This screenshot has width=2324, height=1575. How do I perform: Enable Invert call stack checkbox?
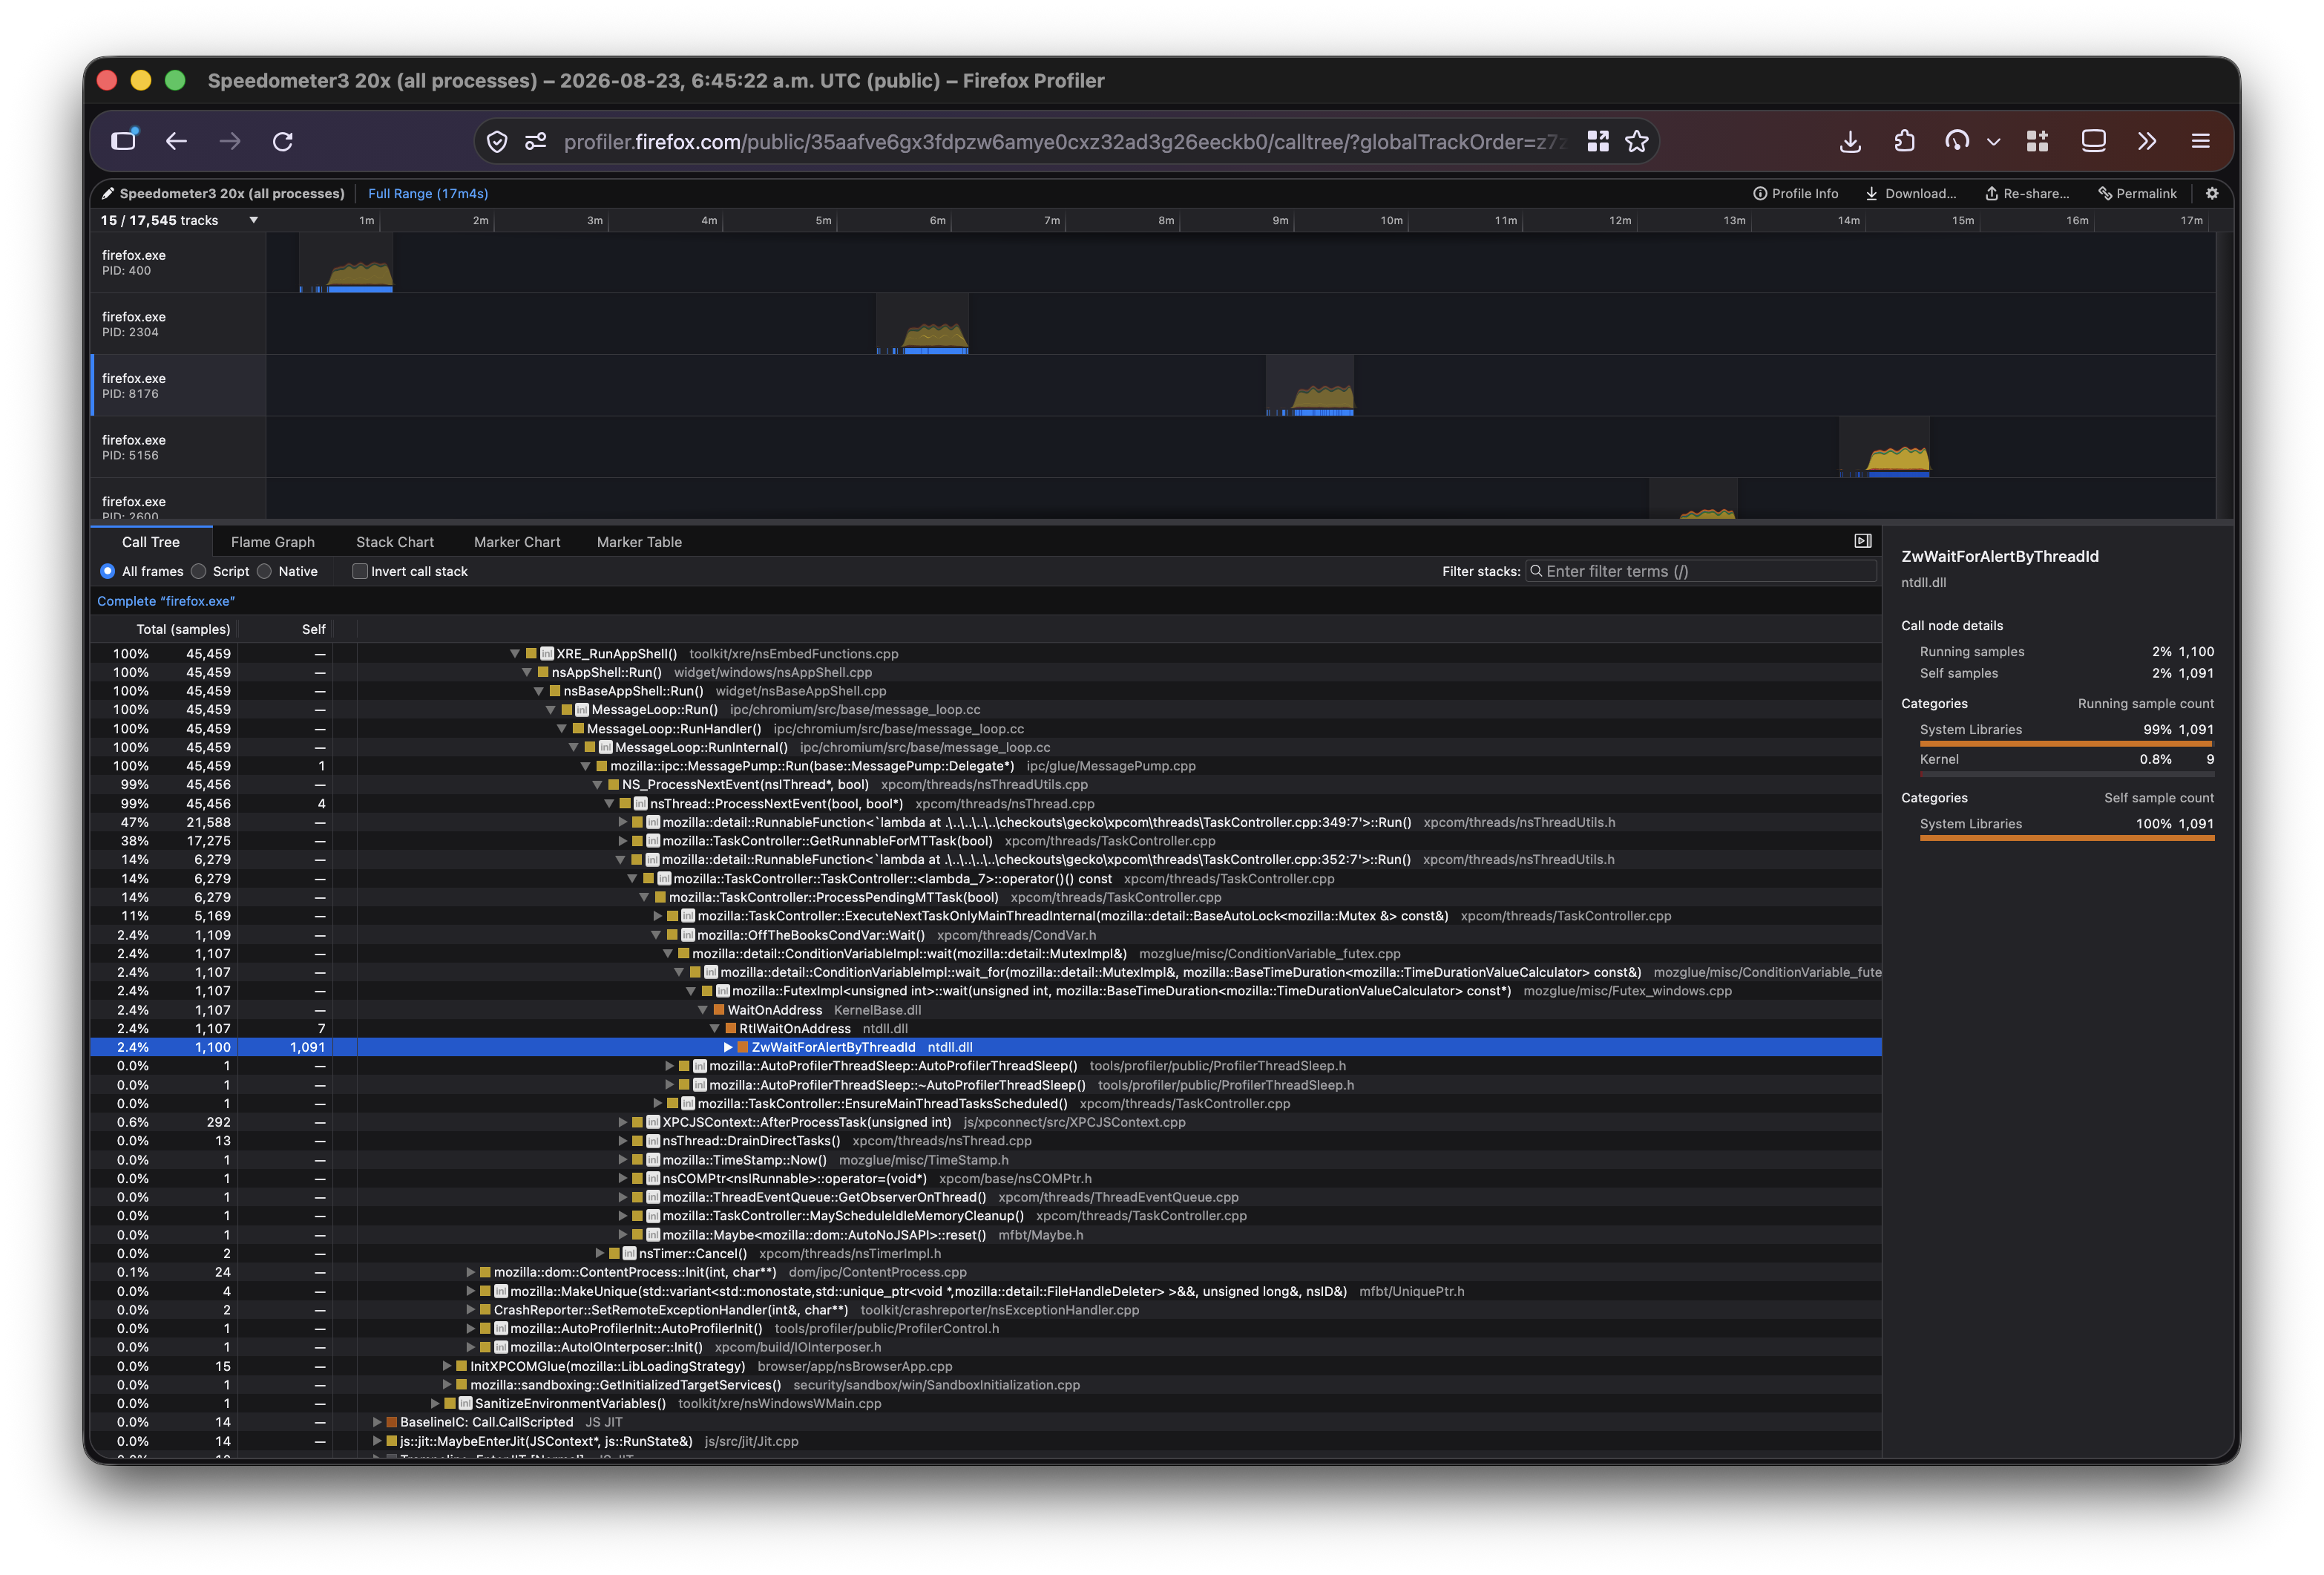[360, 571]
